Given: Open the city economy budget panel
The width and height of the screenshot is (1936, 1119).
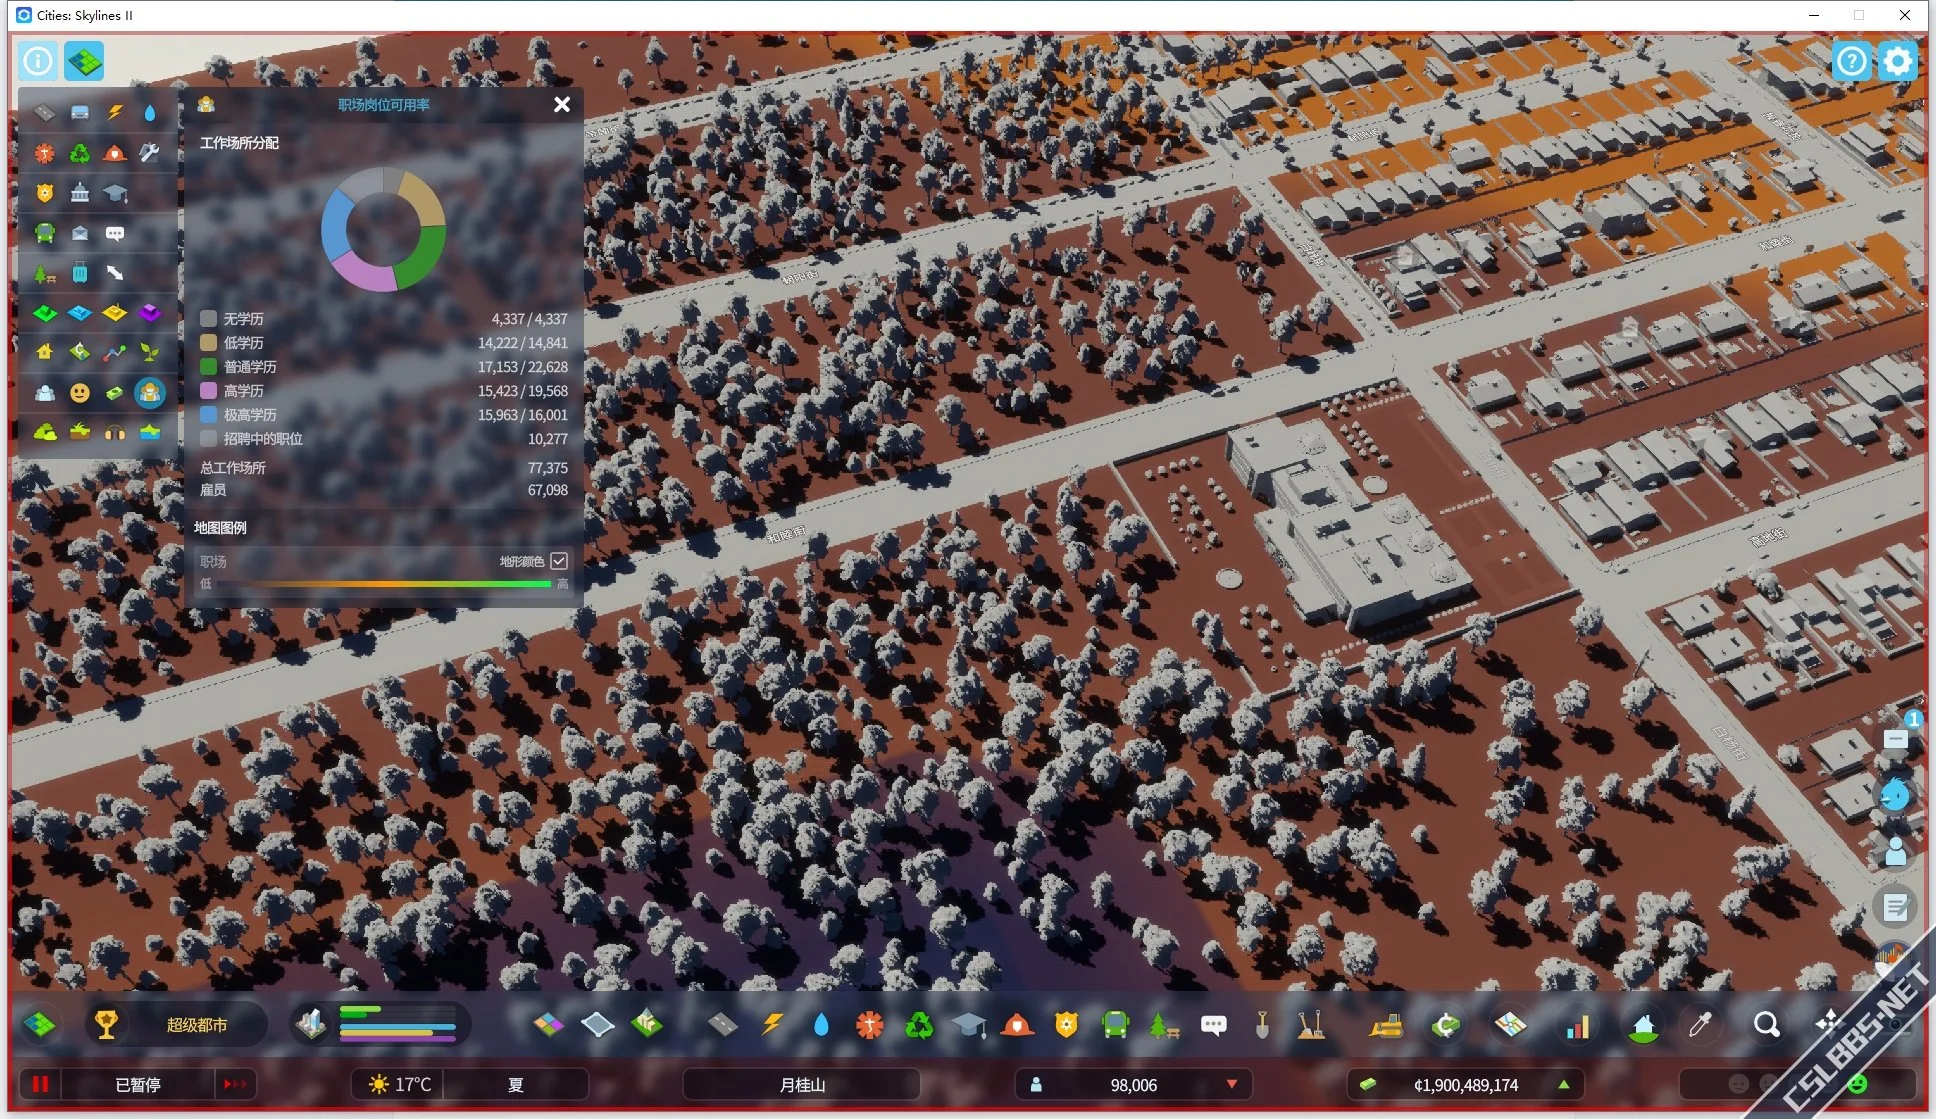Looking at the screenshot, I should click(x=1445, y=1025).
